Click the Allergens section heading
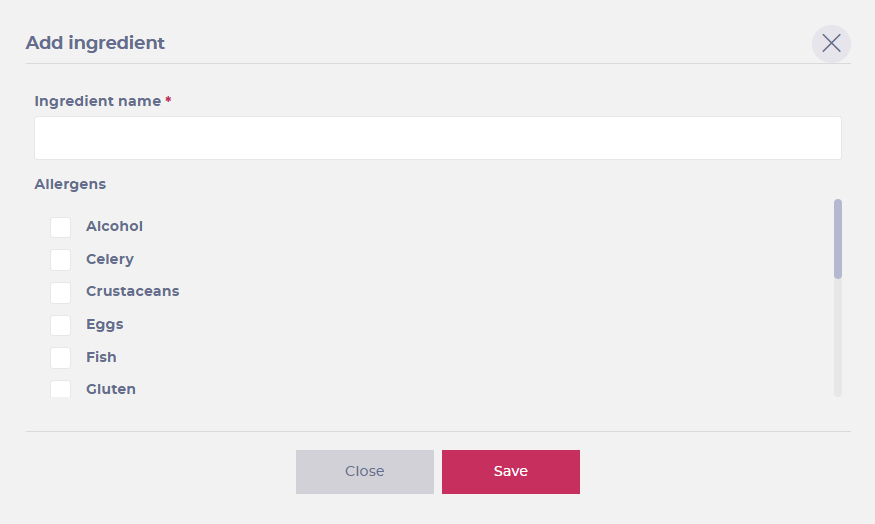Image resolution: width=875 pixels, height=524 pixels. click(70, 184)
